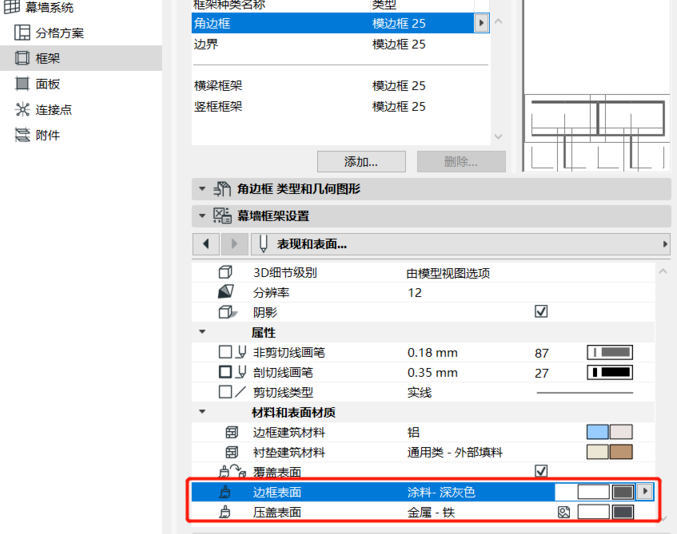677x534 pixels.
Task: Select the 边框表面 row
Action: click(x=423, y=492)
